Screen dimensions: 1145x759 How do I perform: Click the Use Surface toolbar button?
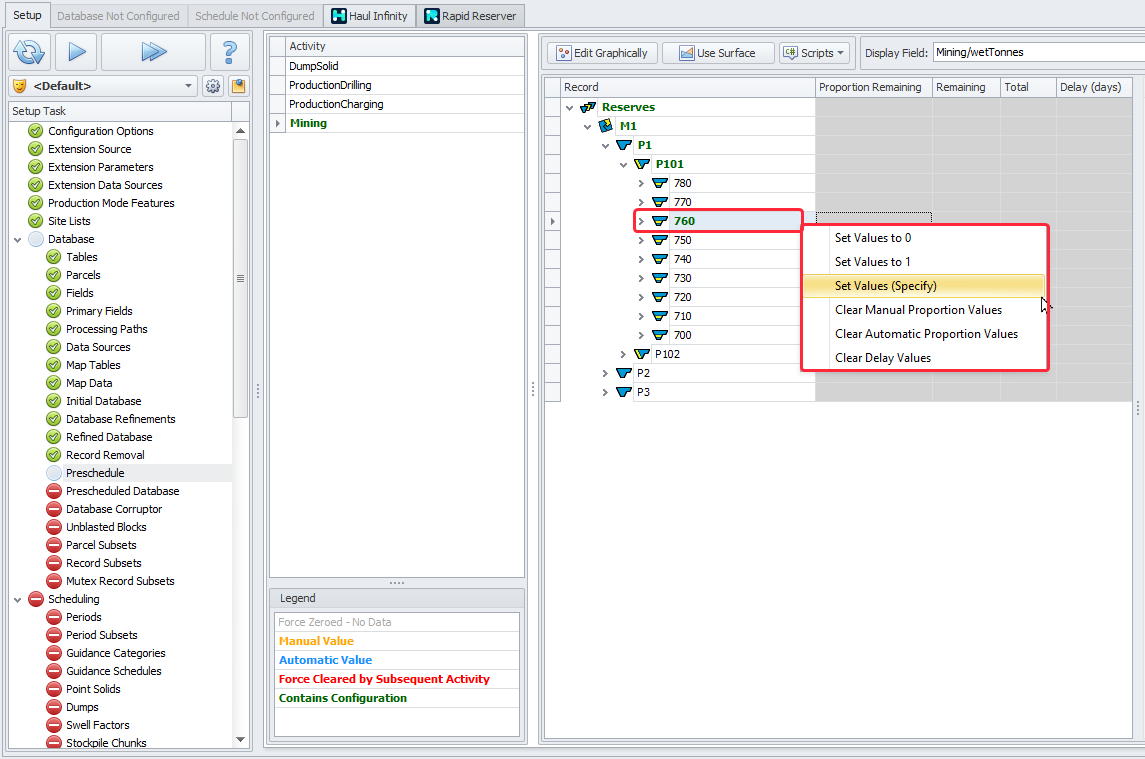tap(717, 53)
